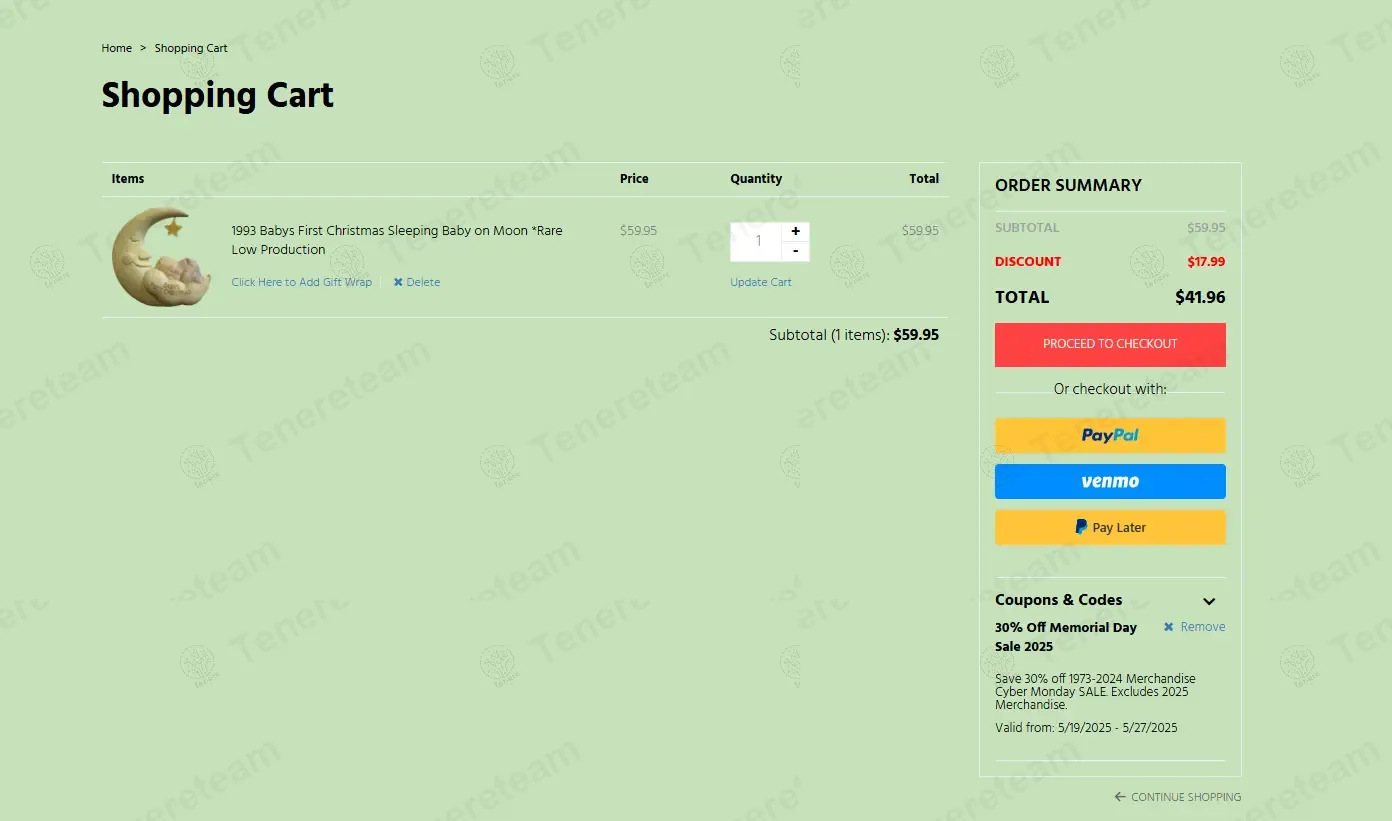Click the 30% Off Memorial Day Sale 2025 title
Image resolution: width=1392 pixels, height=821 pixels.
pyautogui.click(x=1066, y=637)
